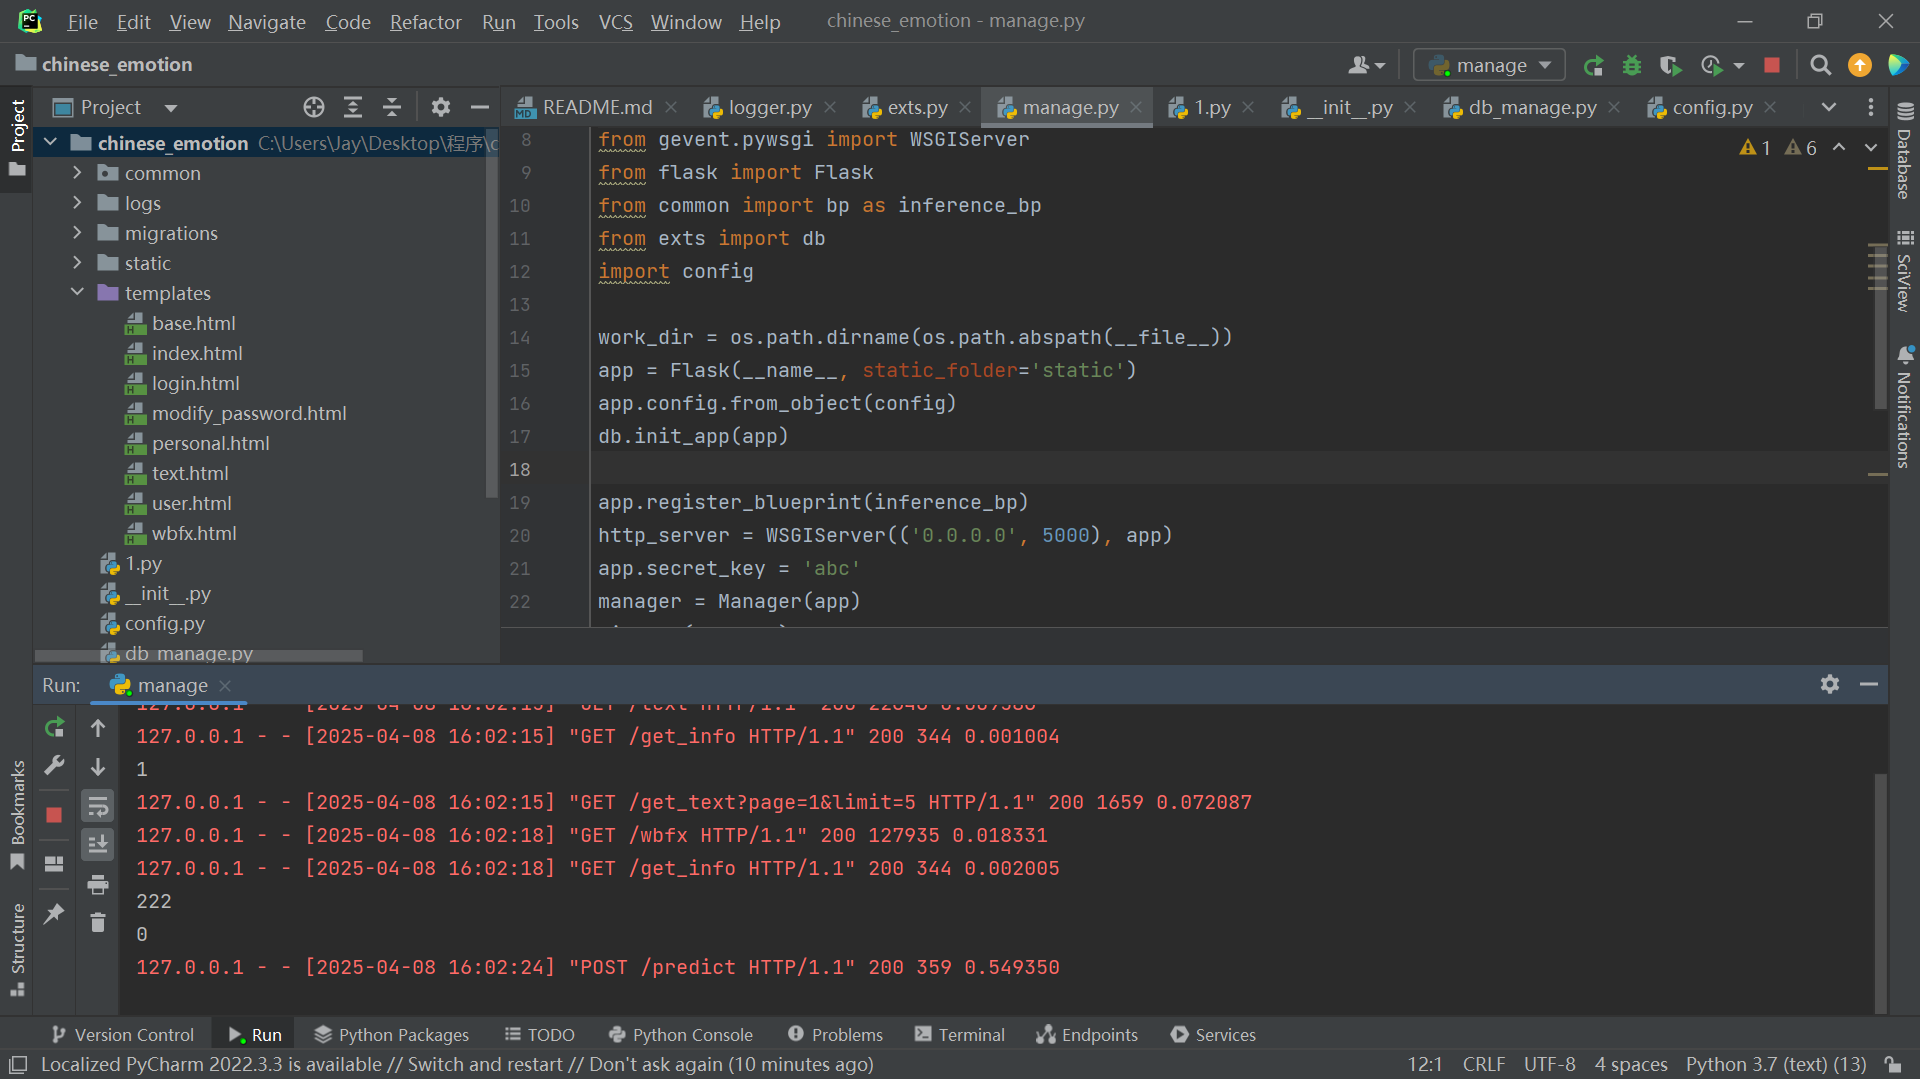The height and width of the screenshot is (1080, 1920).
Task: Toggle the Database side panel
Action: [x=1905, y=152]
